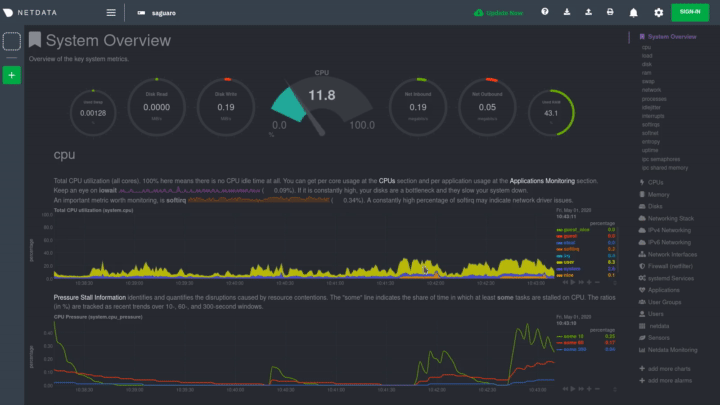This screenshot has width=720, height=405.
Task: Expand the Networking Stack sidebar section
Action: click(670, 218)
